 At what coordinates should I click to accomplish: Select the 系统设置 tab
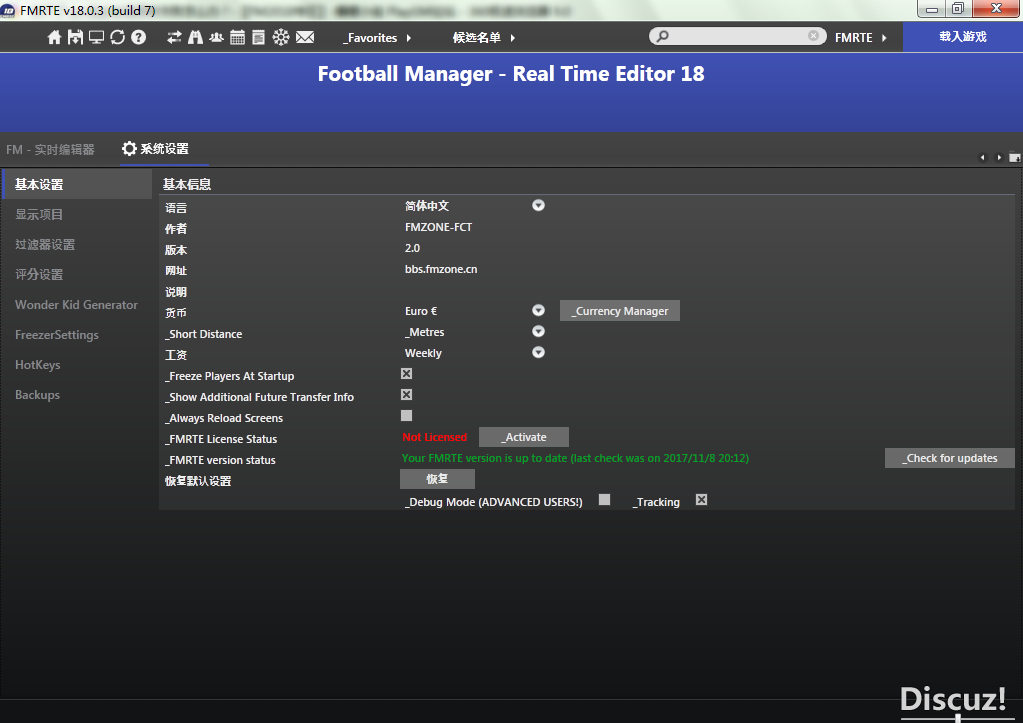164,149
